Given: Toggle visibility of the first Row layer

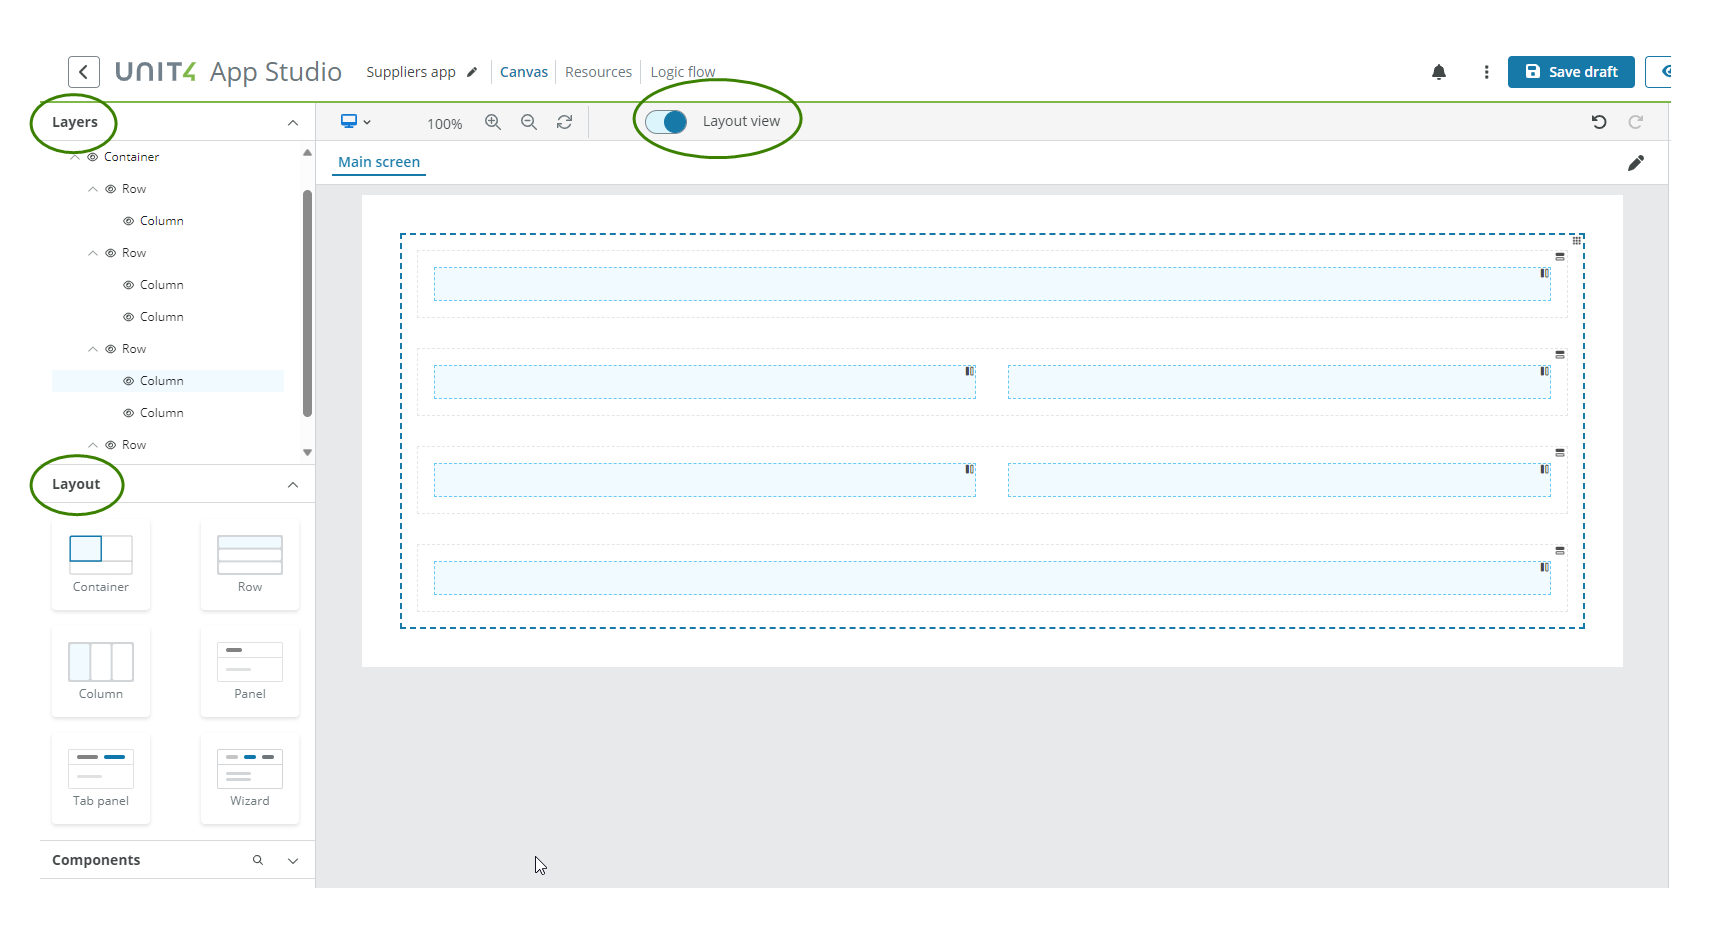Looking at the screenshot, I should pos(110,188).
